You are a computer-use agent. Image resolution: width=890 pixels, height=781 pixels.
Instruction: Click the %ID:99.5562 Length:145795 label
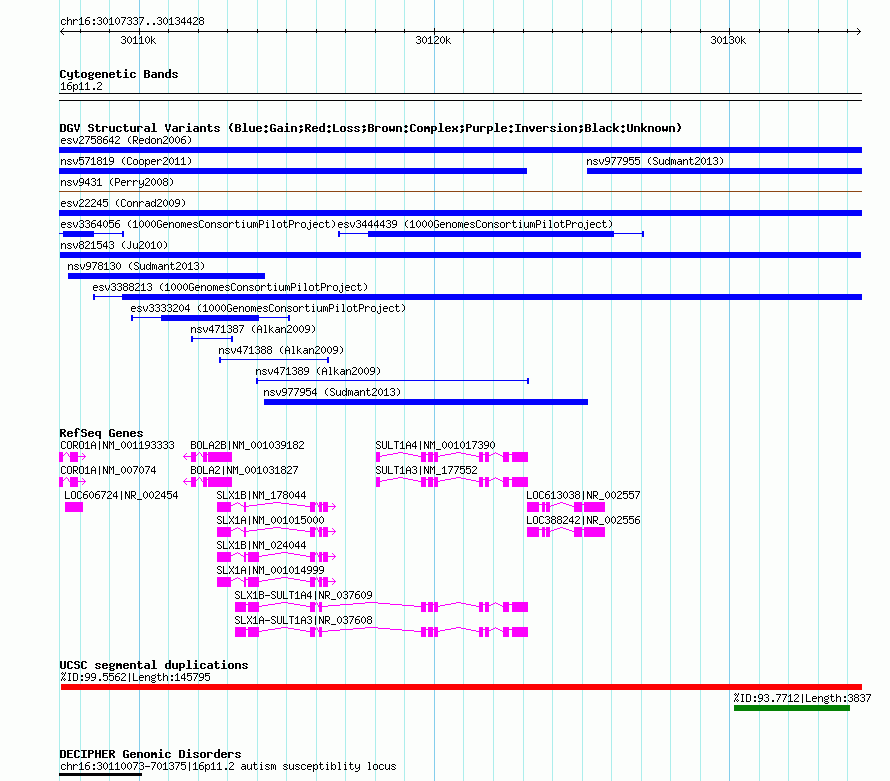point(135,677)
